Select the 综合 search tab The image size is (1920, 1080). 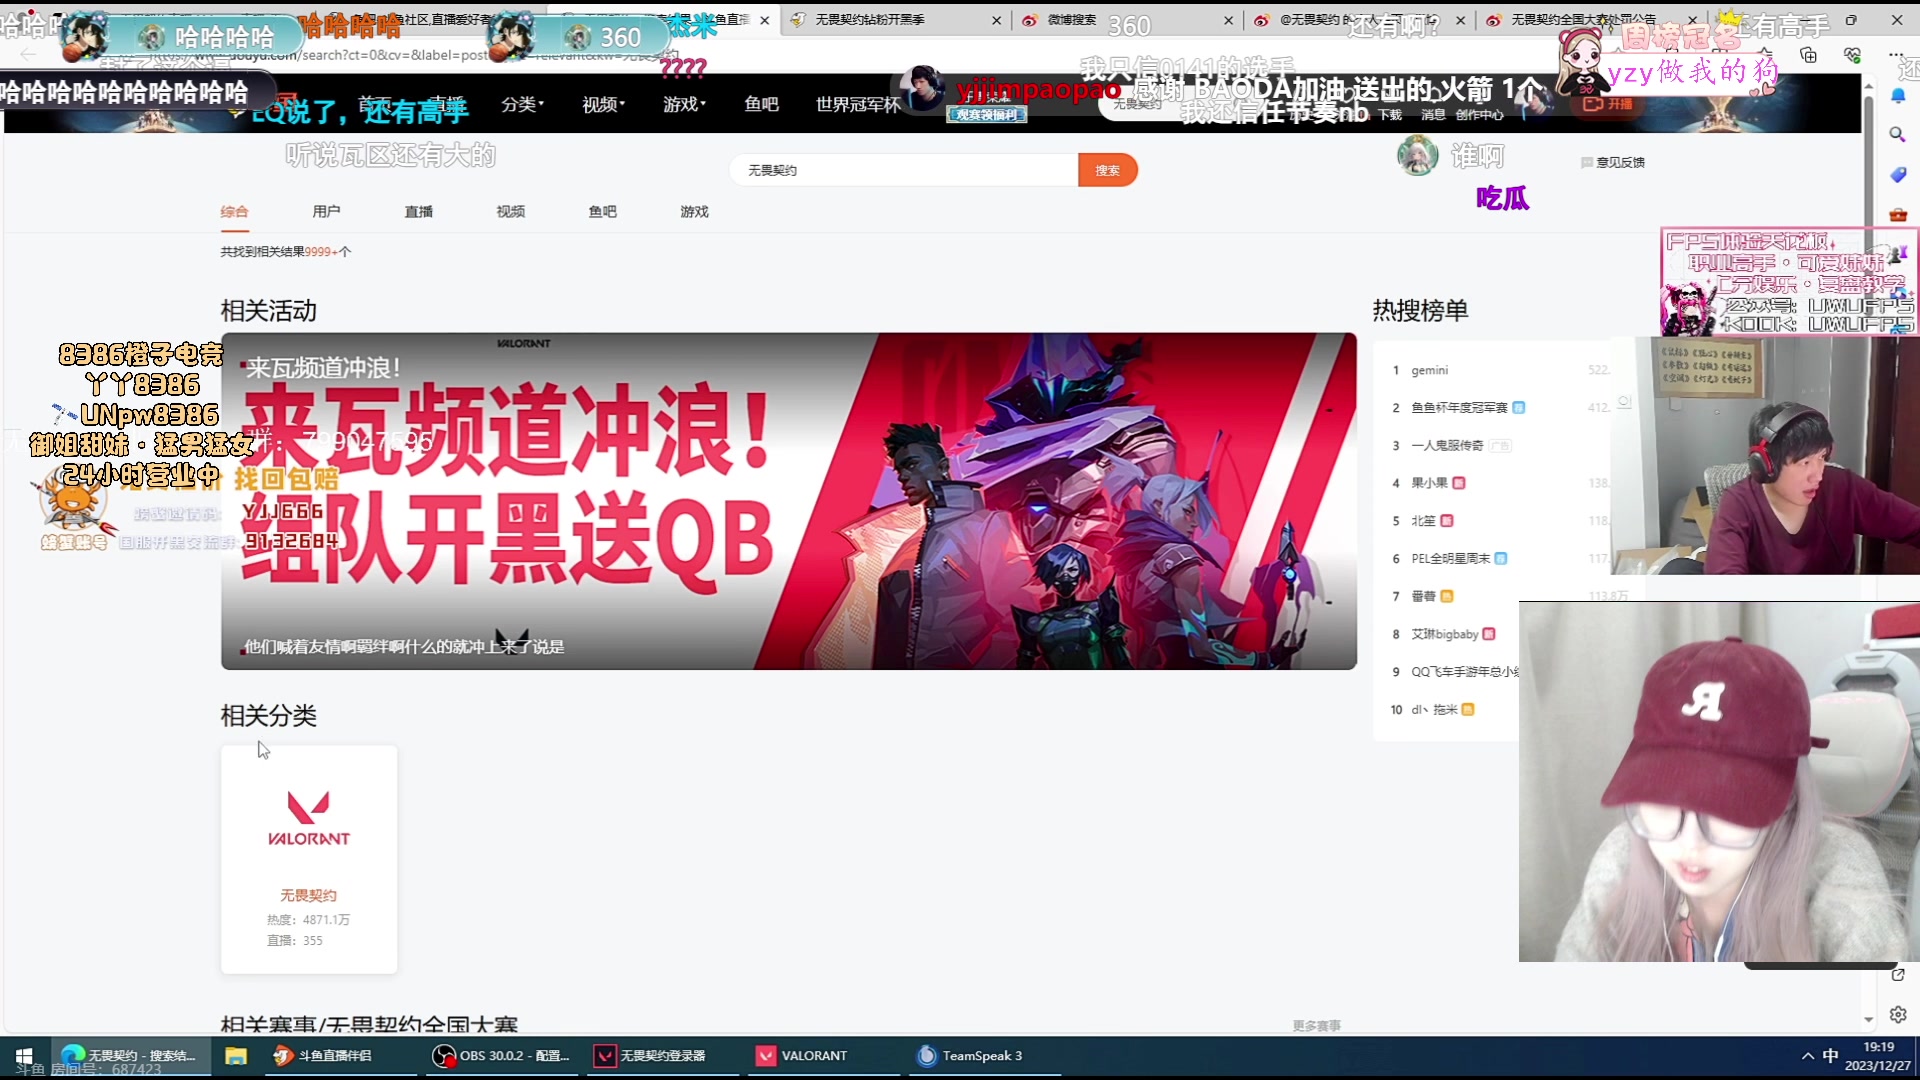point(234,212)
